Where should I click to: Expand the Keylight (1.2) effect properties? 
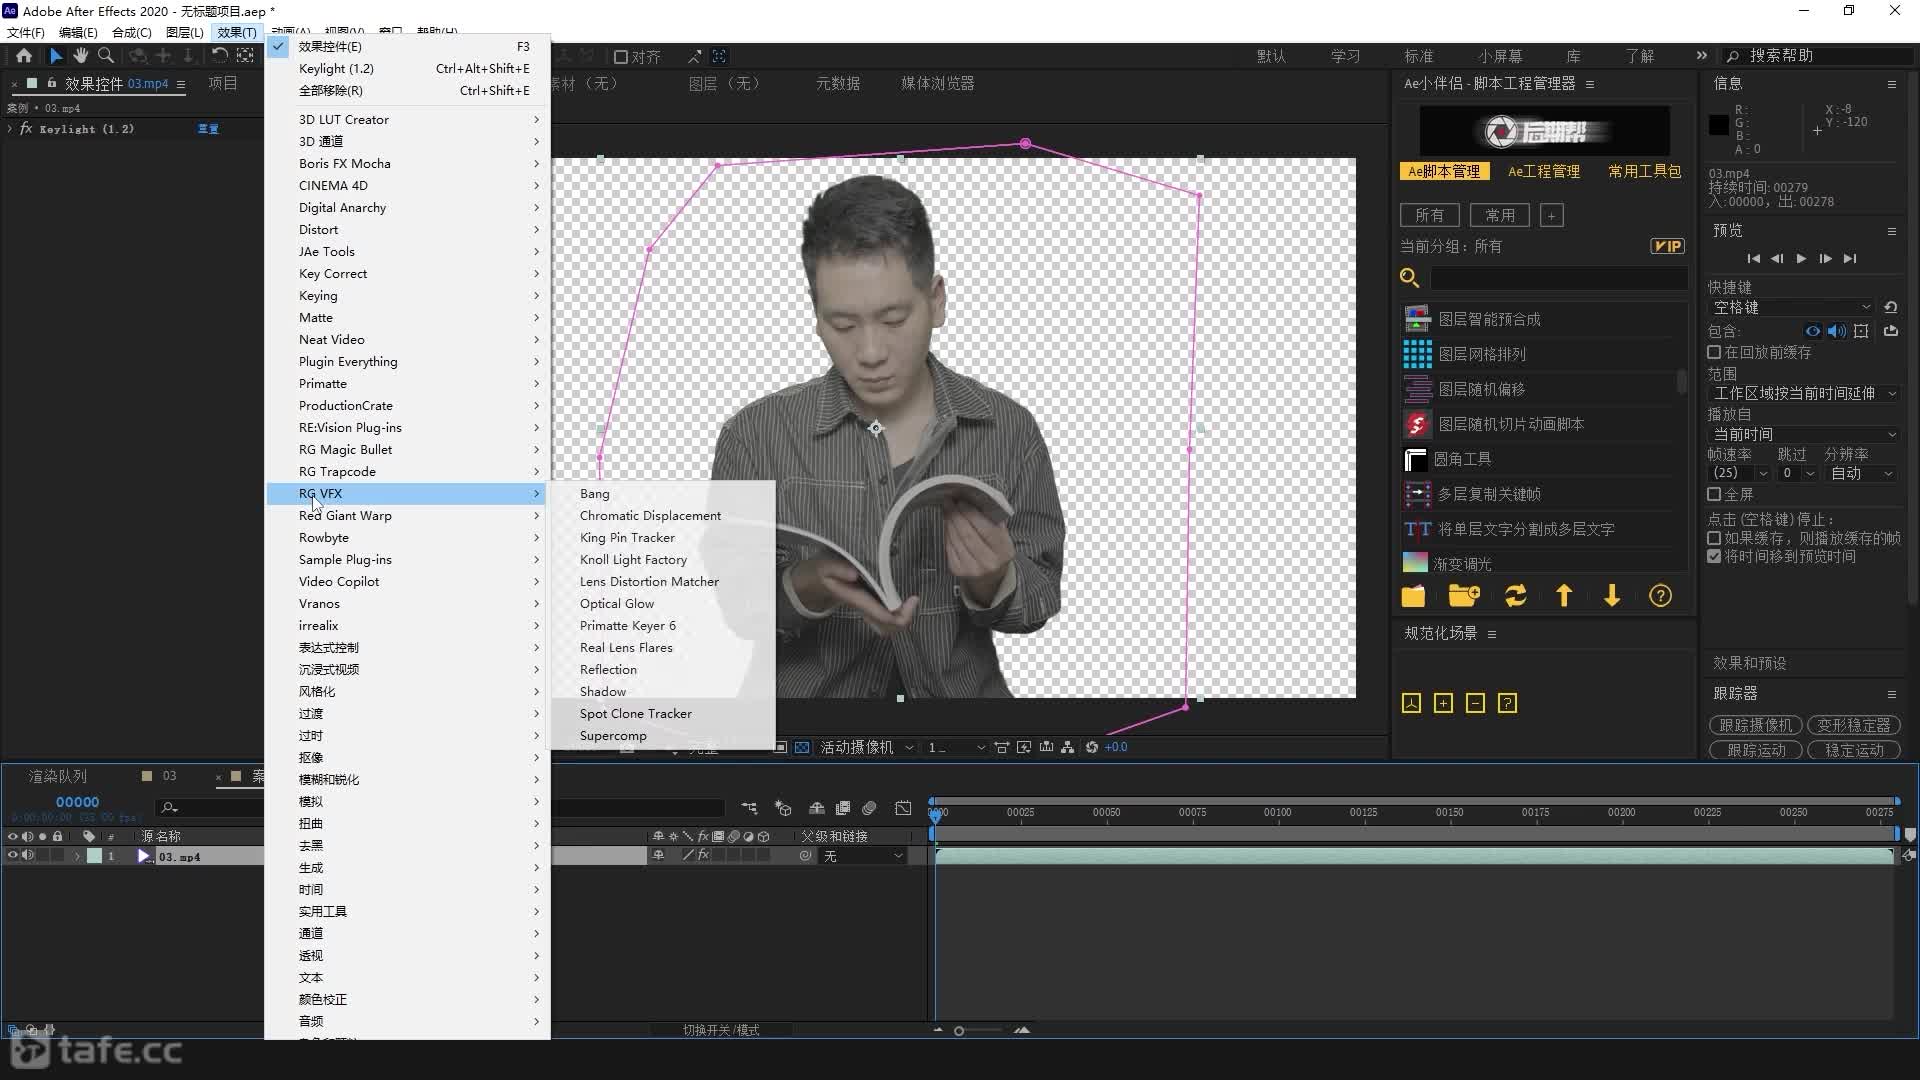point(10,129)
